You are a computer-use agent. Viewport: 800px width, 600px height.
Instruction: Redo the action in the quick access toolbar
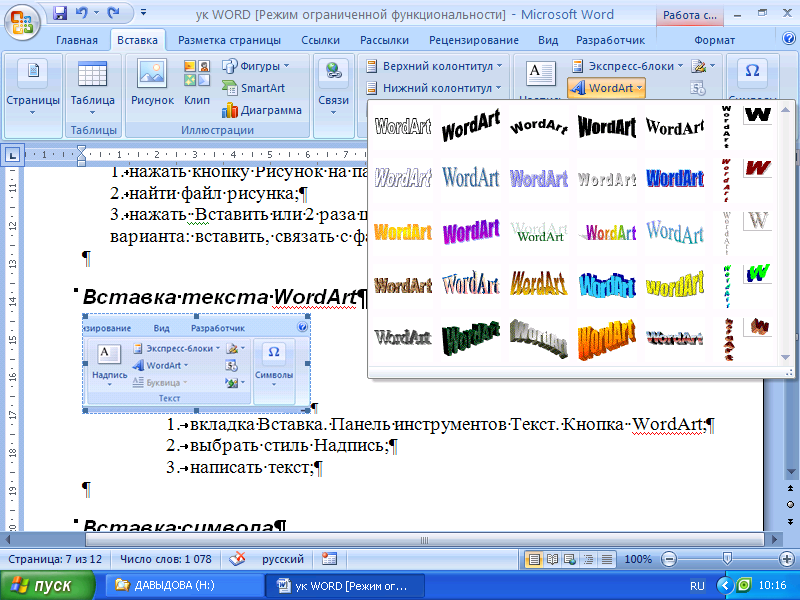pos(113,13)
